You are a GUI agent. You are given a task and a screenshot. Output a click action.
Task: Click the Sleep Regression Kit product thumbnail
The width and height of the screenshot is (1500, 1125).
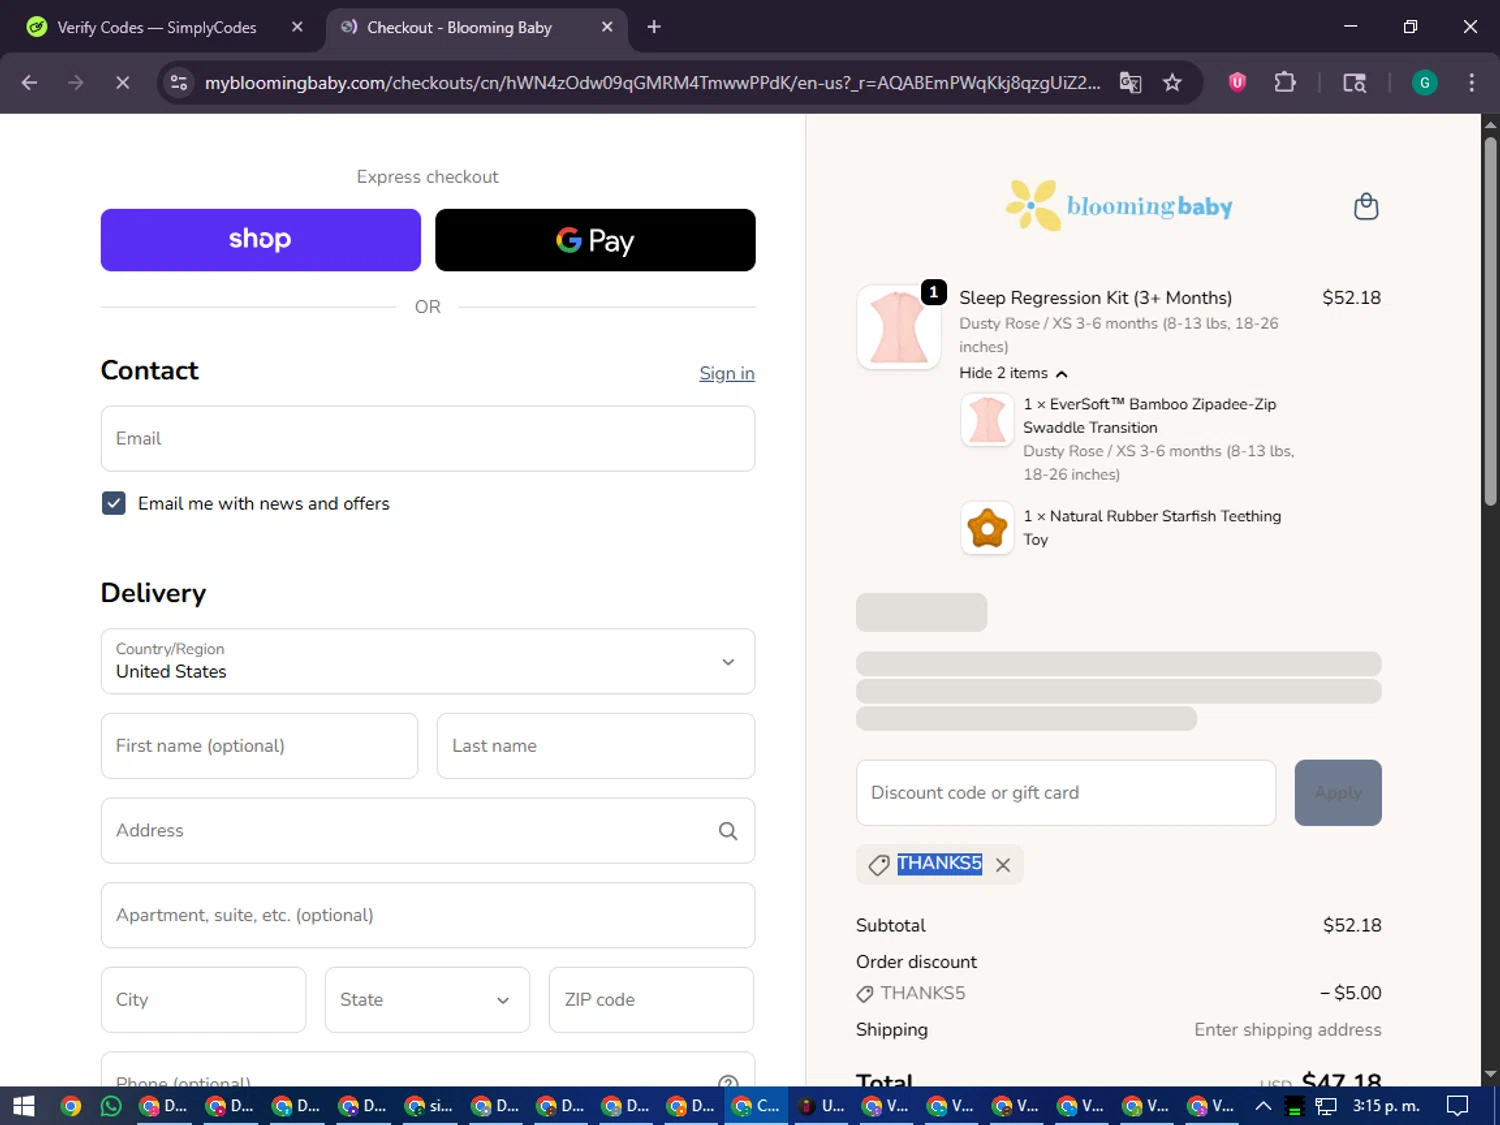pos(899,328)
